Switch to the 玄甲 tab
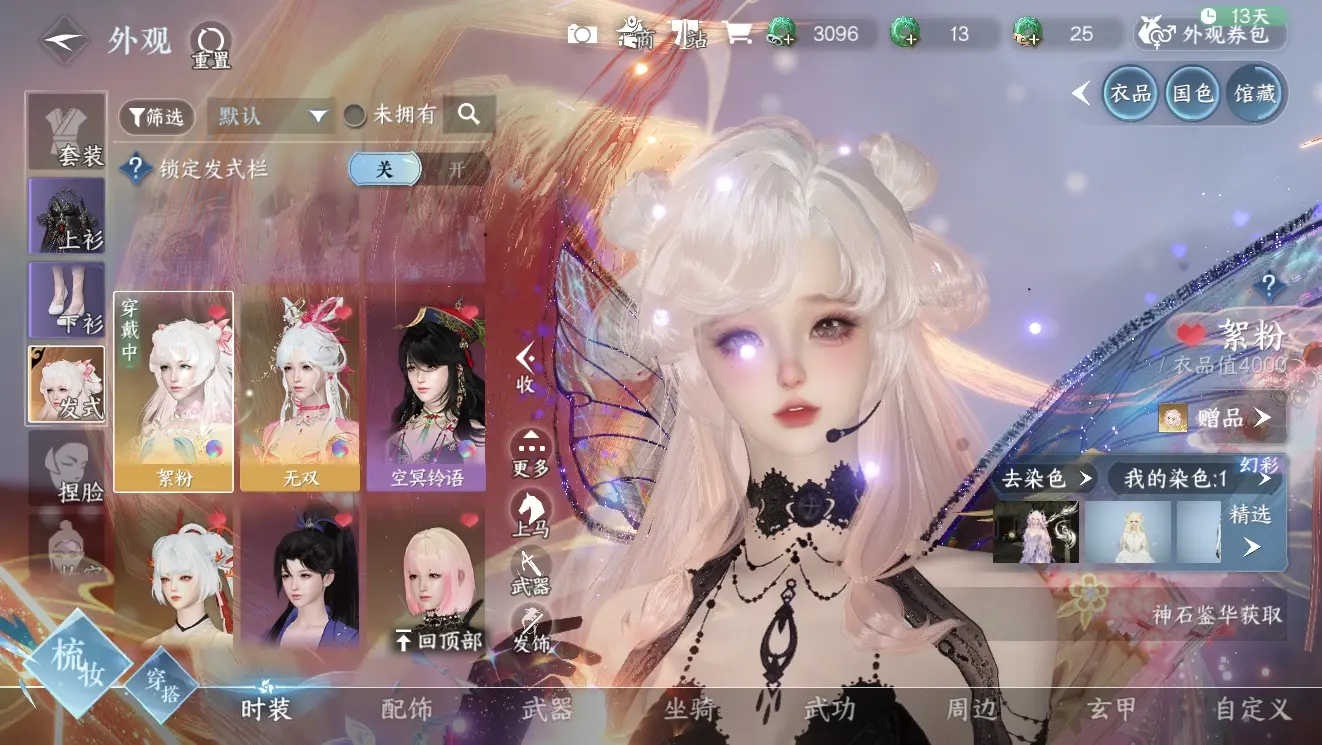1322x745 pixels. (x=1112, y=708)
